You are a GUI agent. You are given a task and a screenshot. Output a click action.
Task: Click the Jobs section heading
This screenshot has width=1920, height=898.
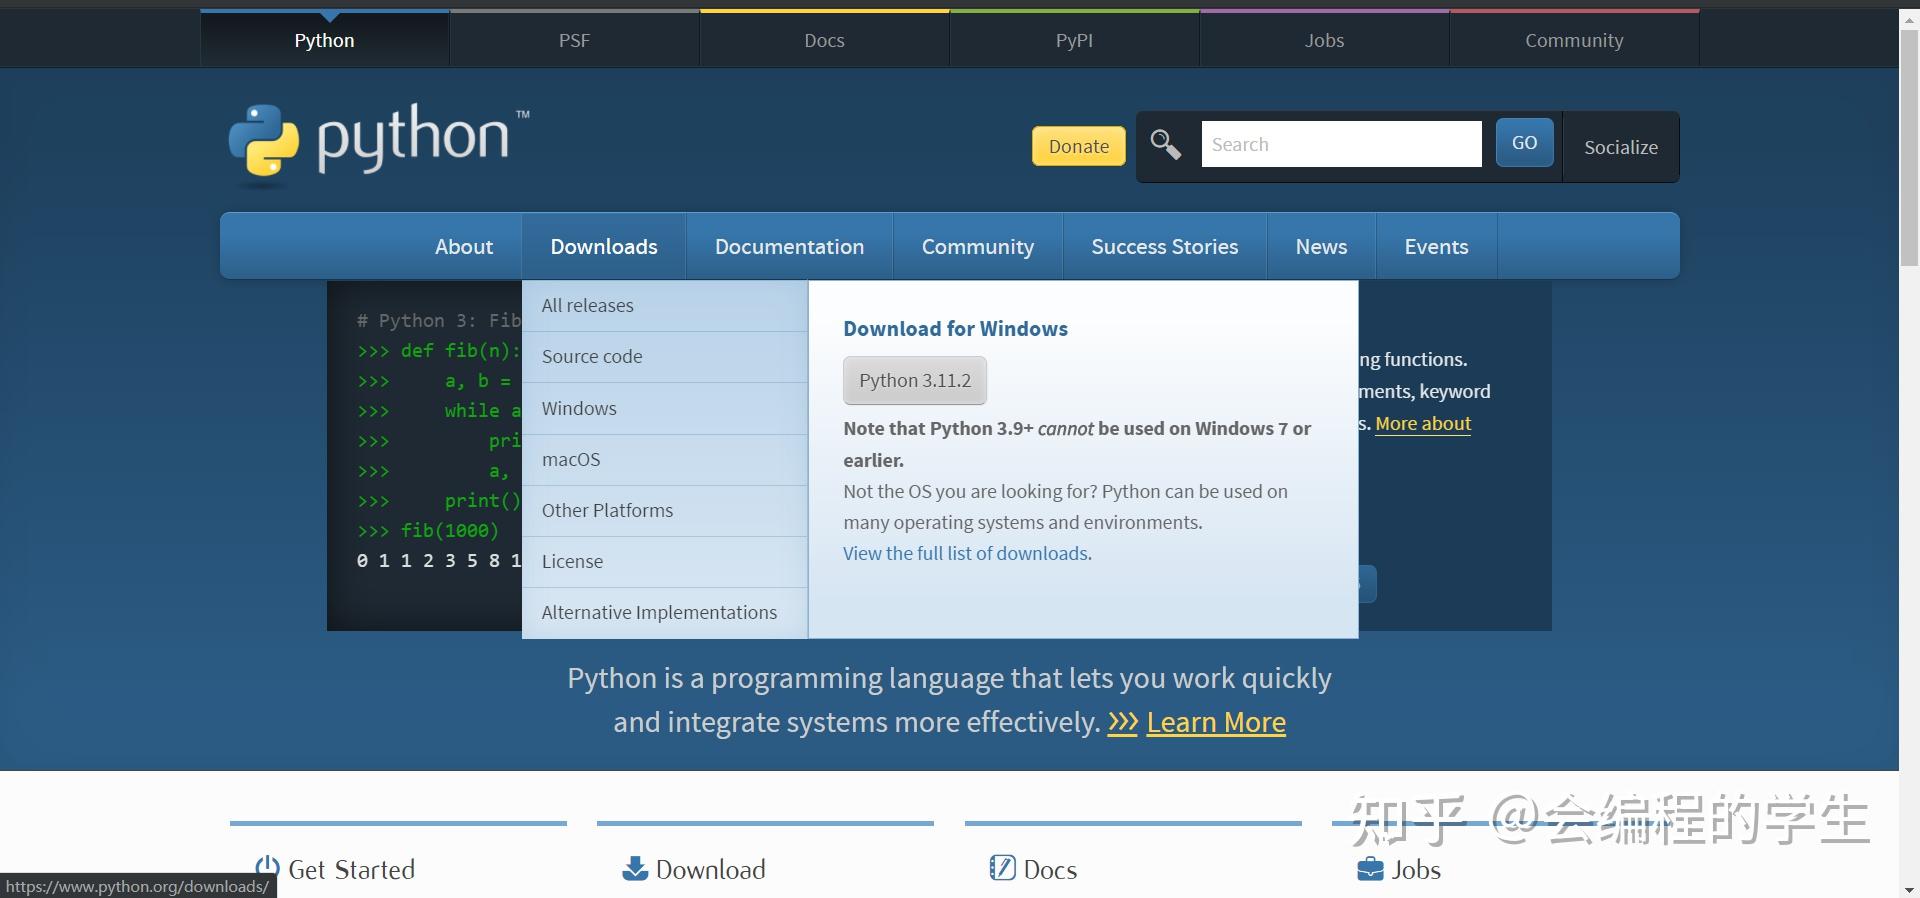click(1415, 869)
